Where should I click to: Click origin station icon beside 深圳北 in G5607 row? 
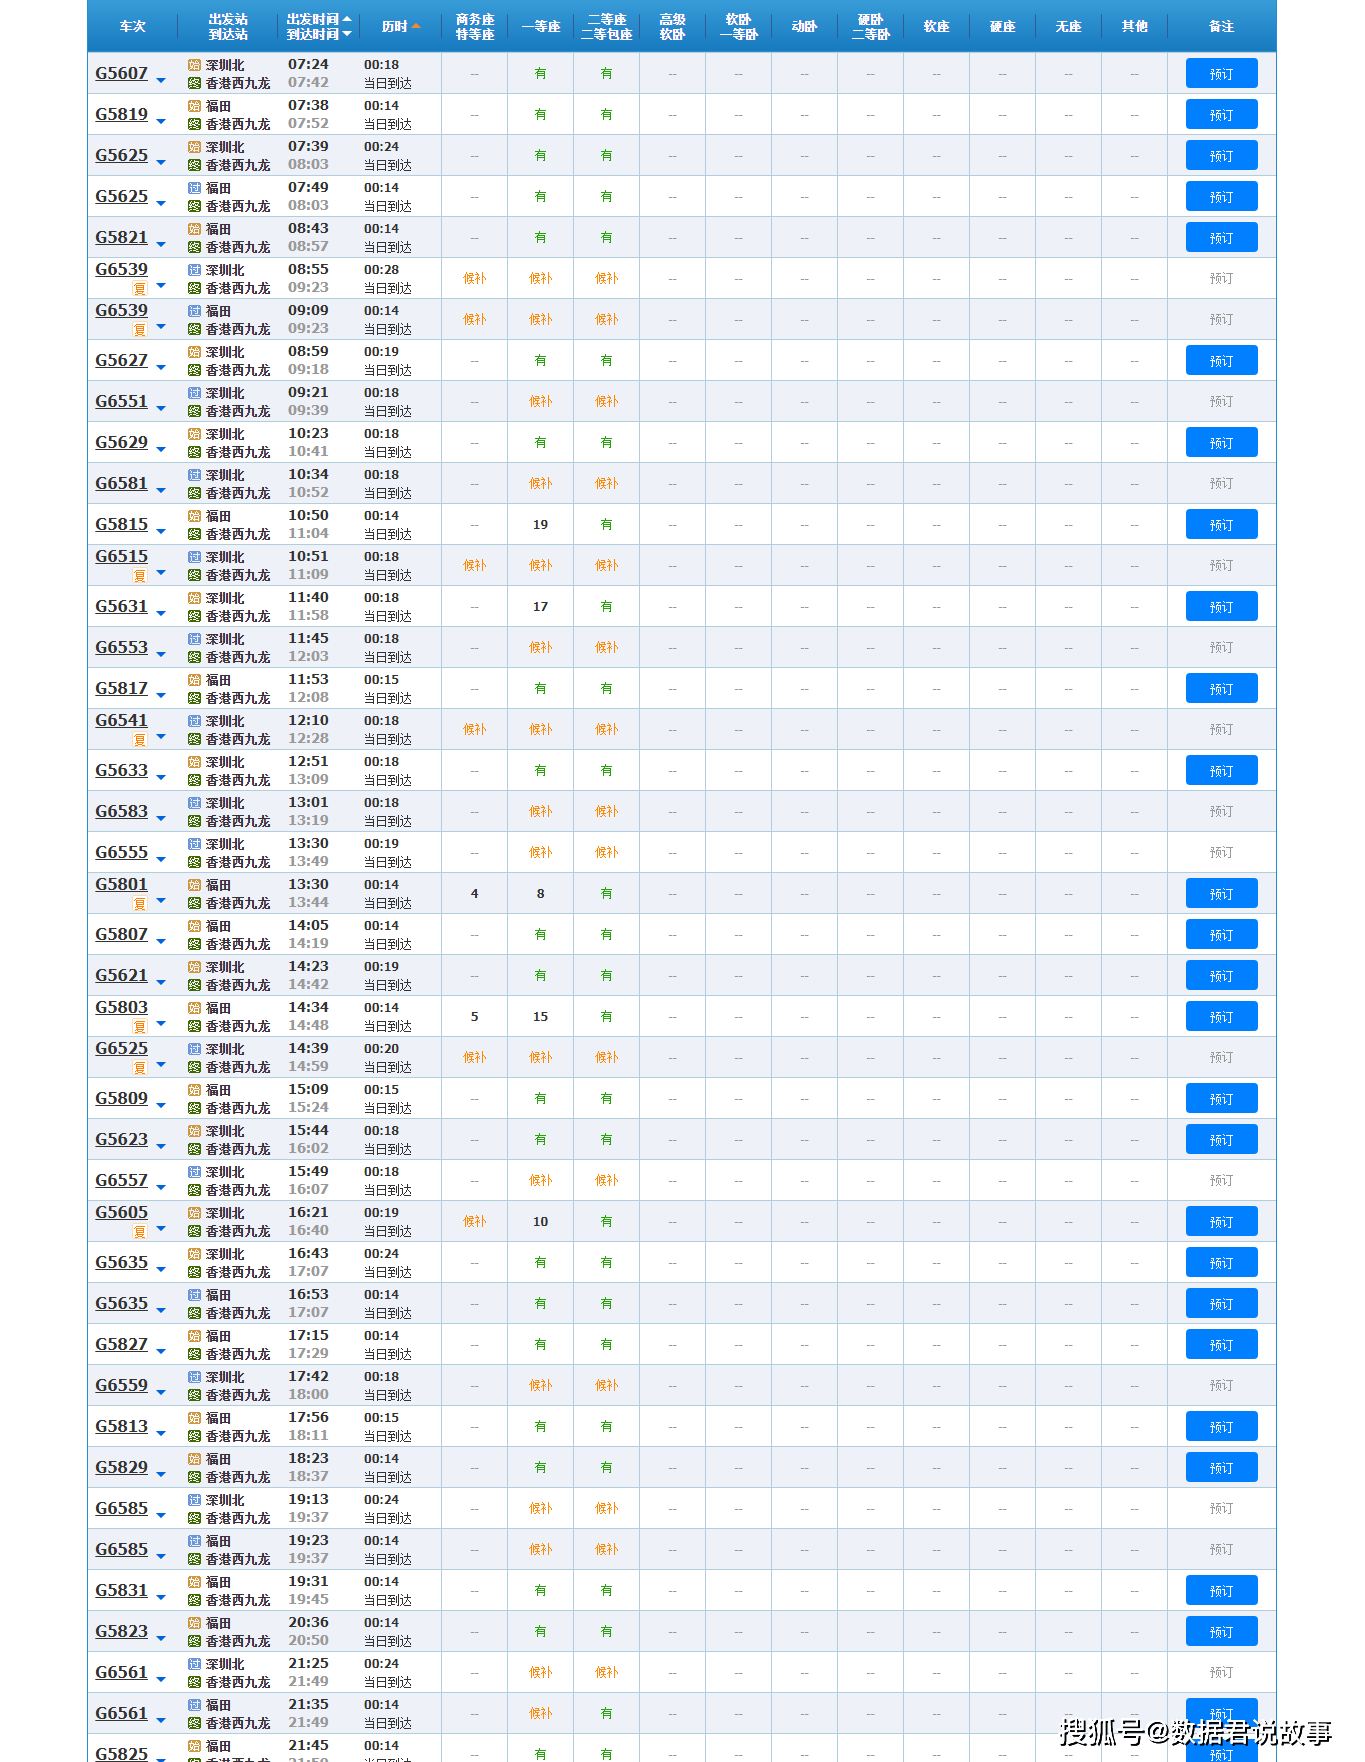(195, 65)
